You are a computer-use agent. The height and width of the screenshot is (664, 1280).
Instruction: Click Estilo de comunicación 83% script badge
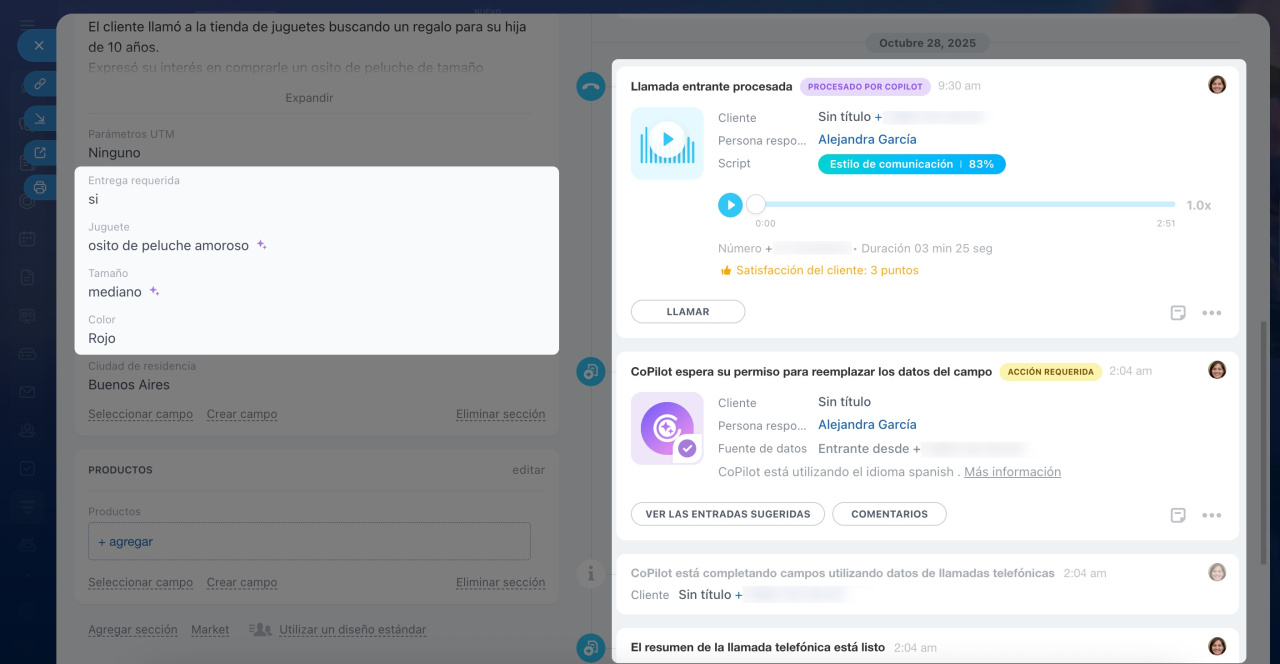pyautogui.click(x=911, y=164)
